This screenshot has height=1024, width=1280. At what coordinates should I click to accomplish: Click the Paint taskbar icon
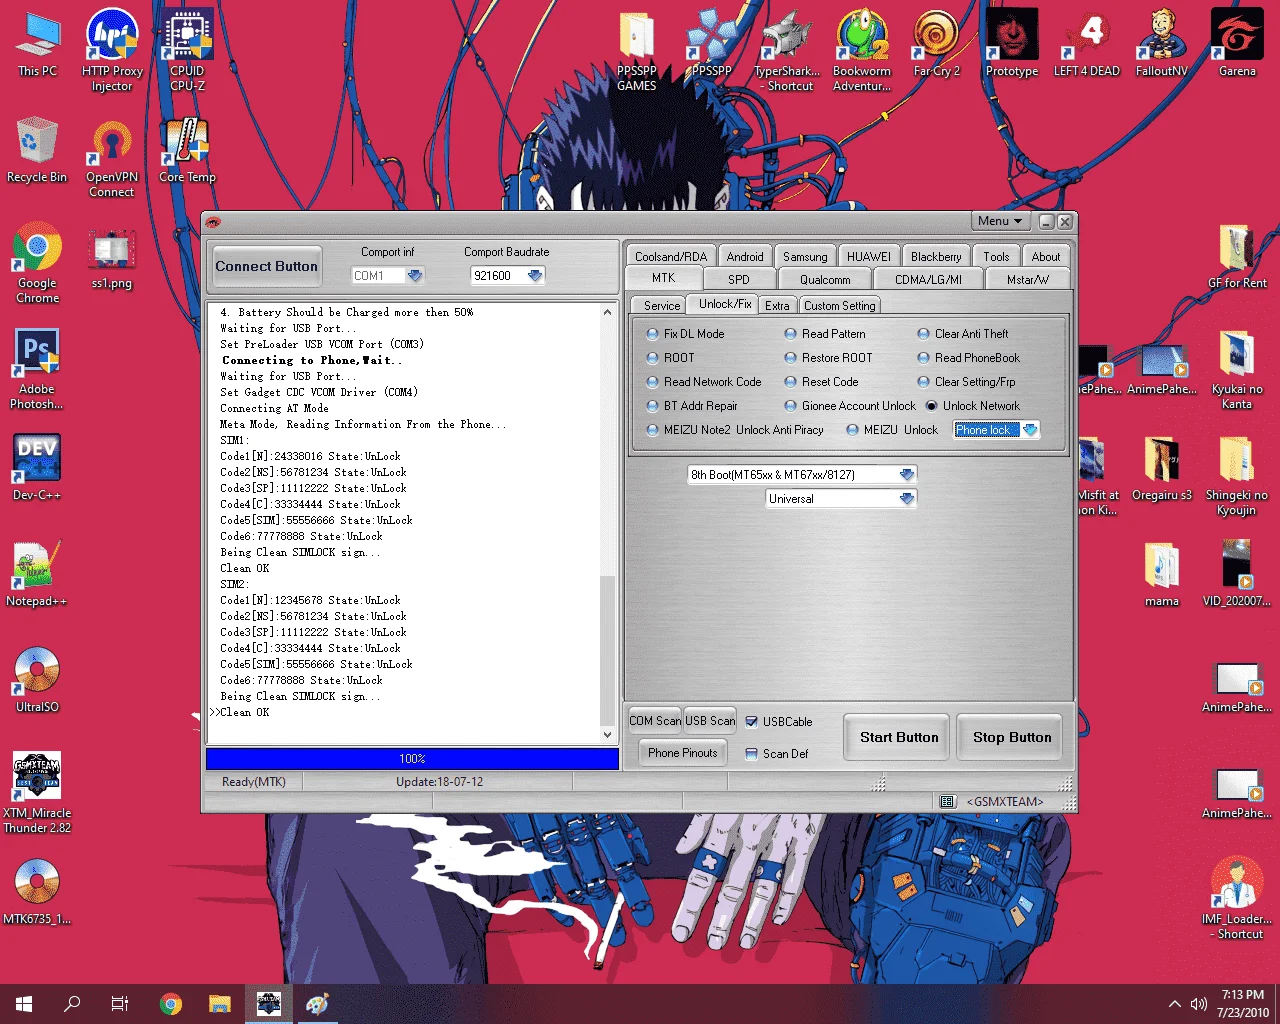317,1003
